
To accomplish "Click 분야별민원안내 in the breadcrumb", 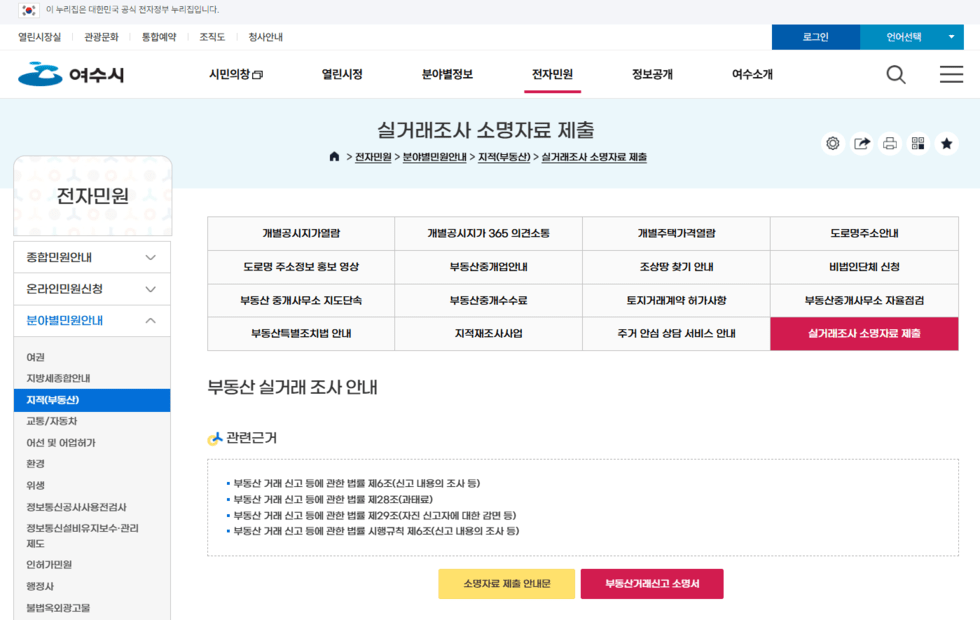I will pos(434,157).
